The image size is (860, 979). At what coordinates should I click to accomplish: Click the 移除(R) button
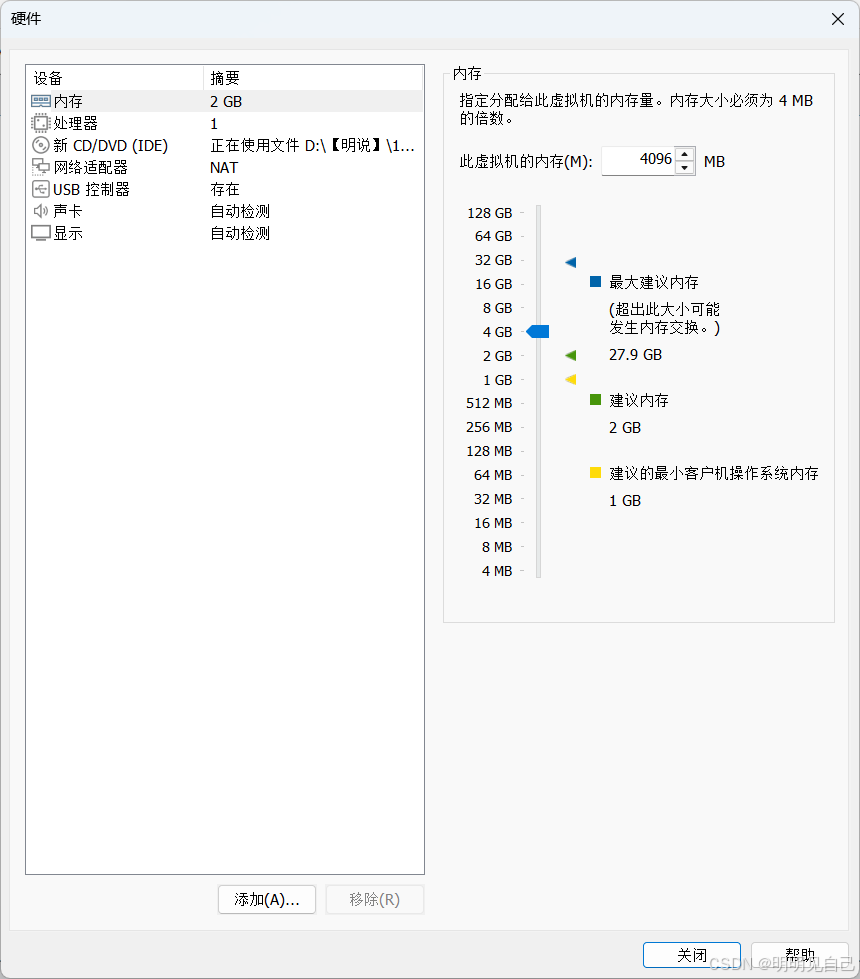coord(375,899)
